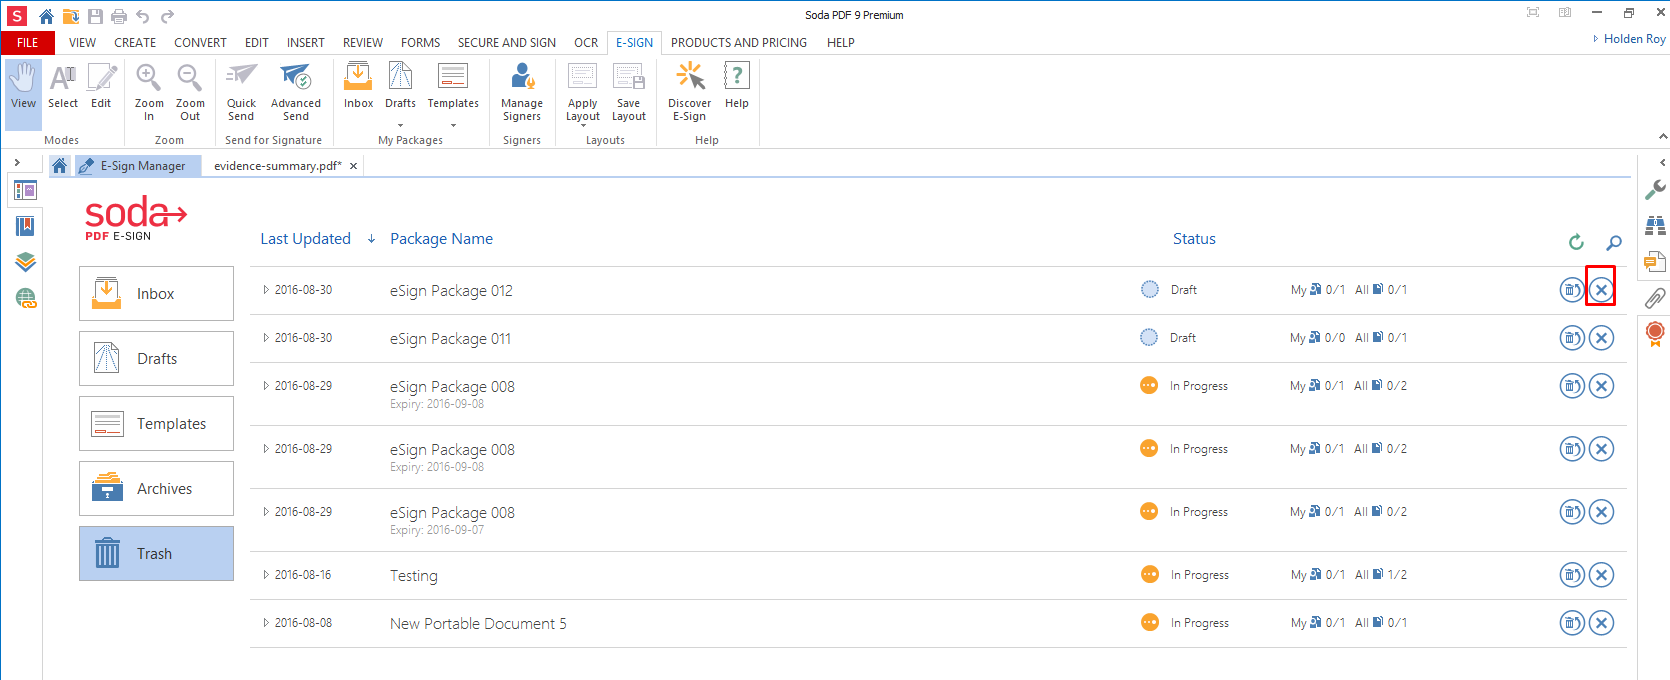Click Zoom Out on the ribbon

point(190,93)
